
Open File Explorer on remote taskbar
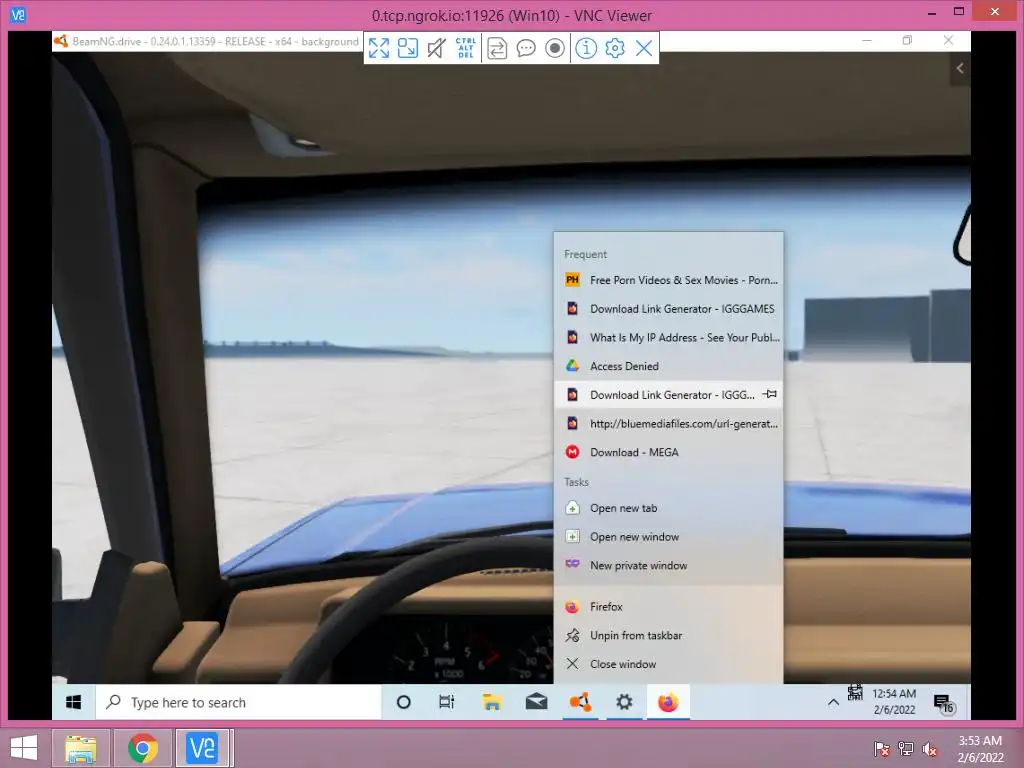[x=492, y=702]
